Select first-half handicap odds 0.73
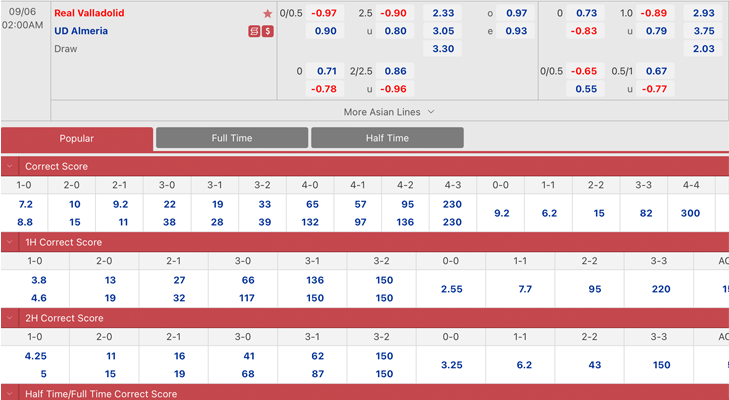The image size is (729, 400). click(585, 13)
